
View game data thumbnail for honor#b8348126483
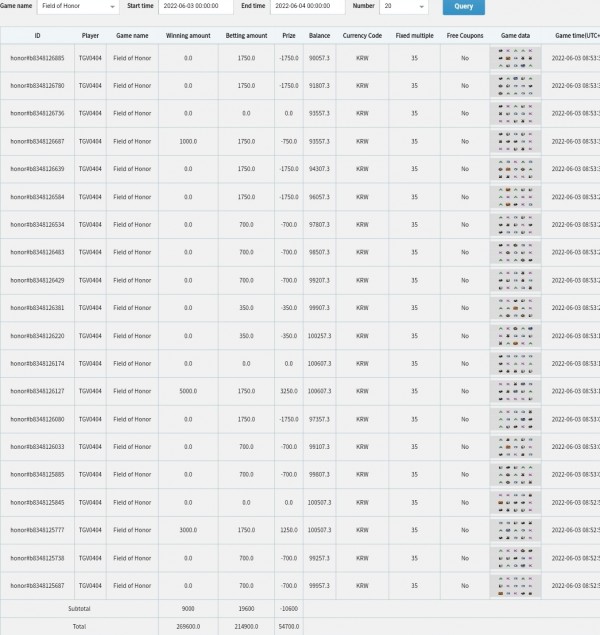click(515, 252)
